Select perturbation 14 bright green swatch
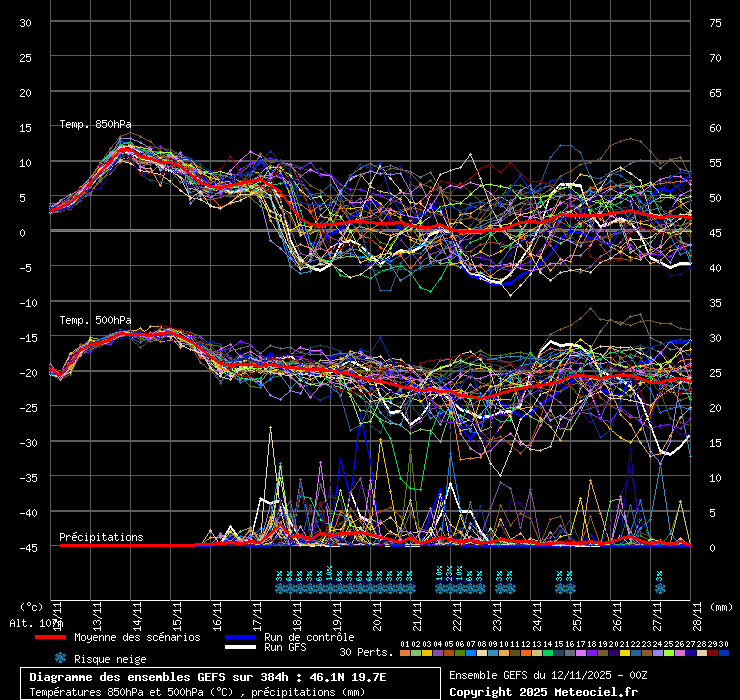Image resolution: width=740 pixels, height=700 pixels. (x=547, y=653)
